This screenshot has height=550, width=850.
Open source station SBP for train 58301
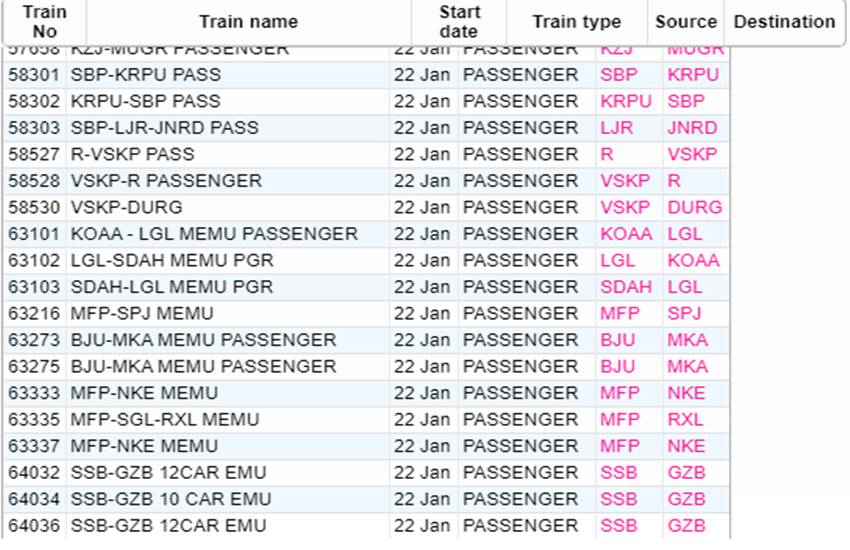[619, 75]
